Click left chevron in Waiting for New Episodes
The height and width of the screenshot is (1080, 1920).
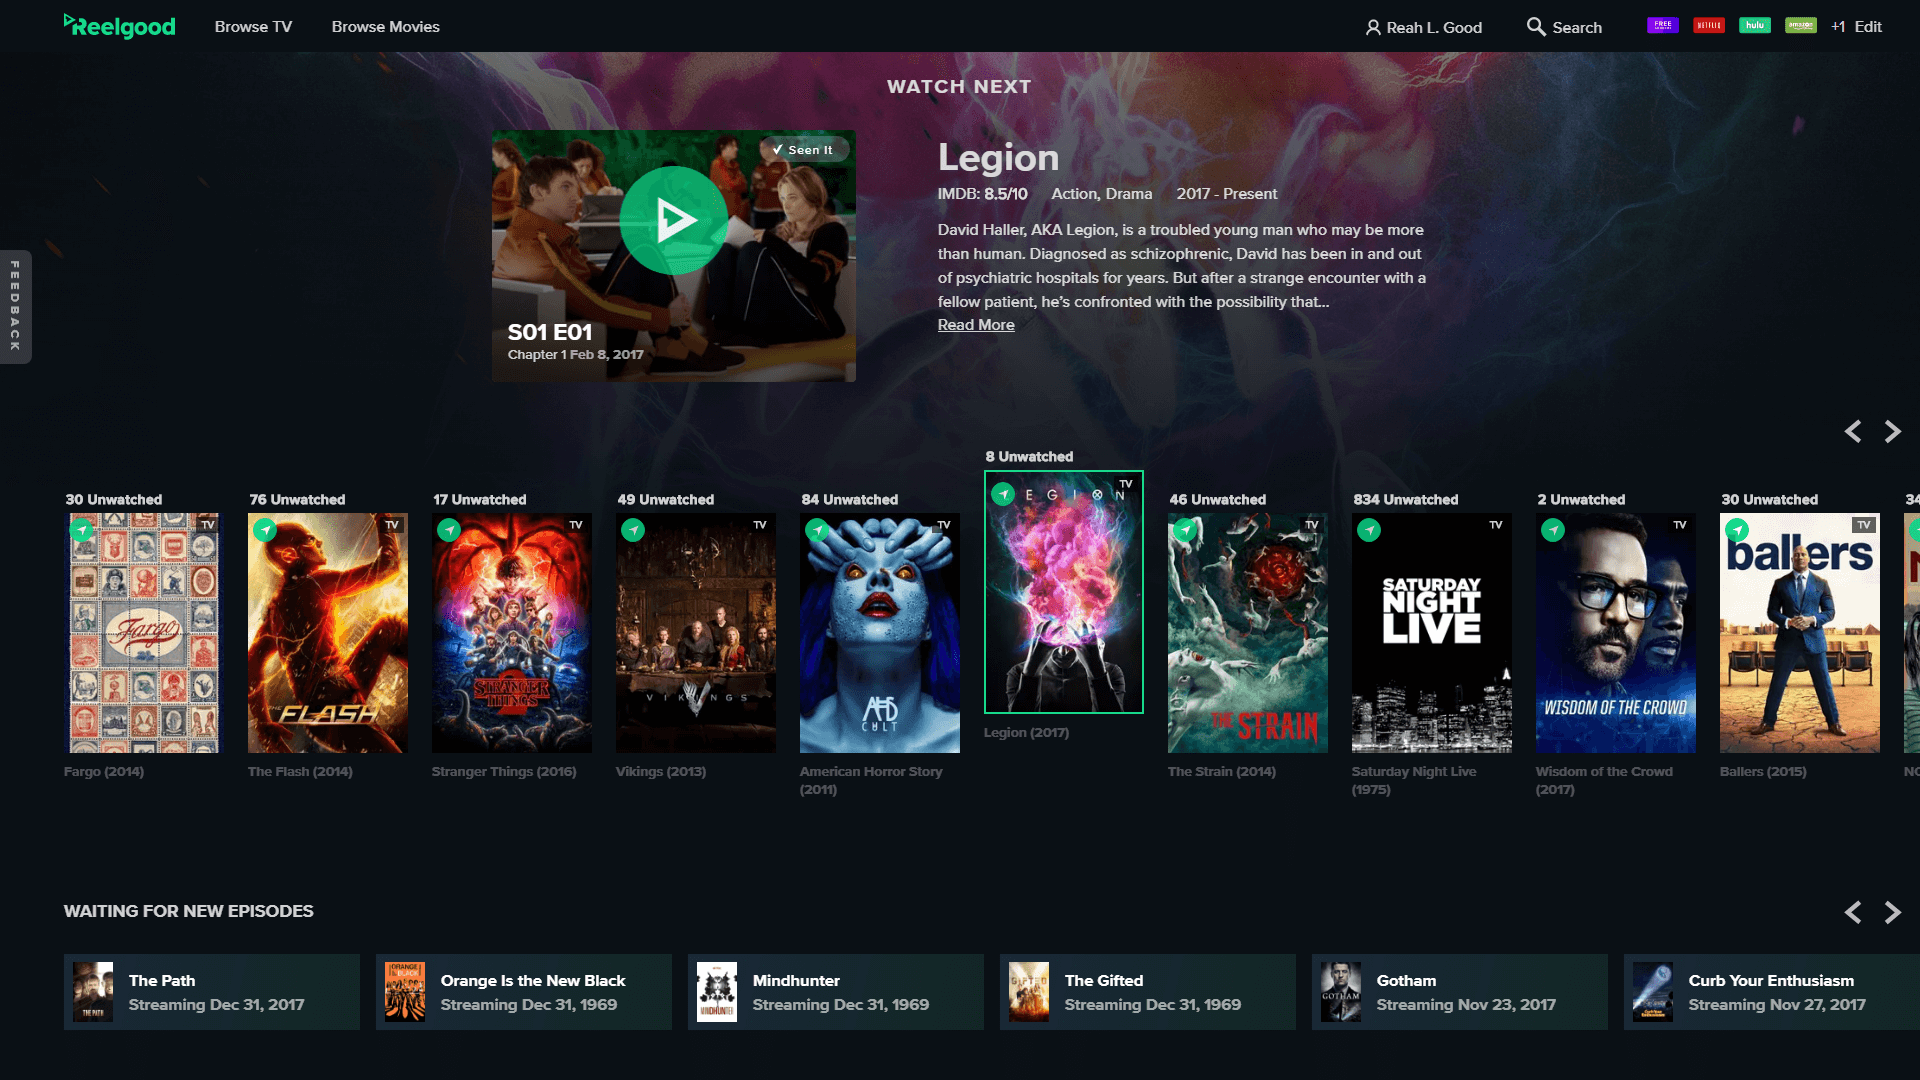click(x=1855, y=910)
